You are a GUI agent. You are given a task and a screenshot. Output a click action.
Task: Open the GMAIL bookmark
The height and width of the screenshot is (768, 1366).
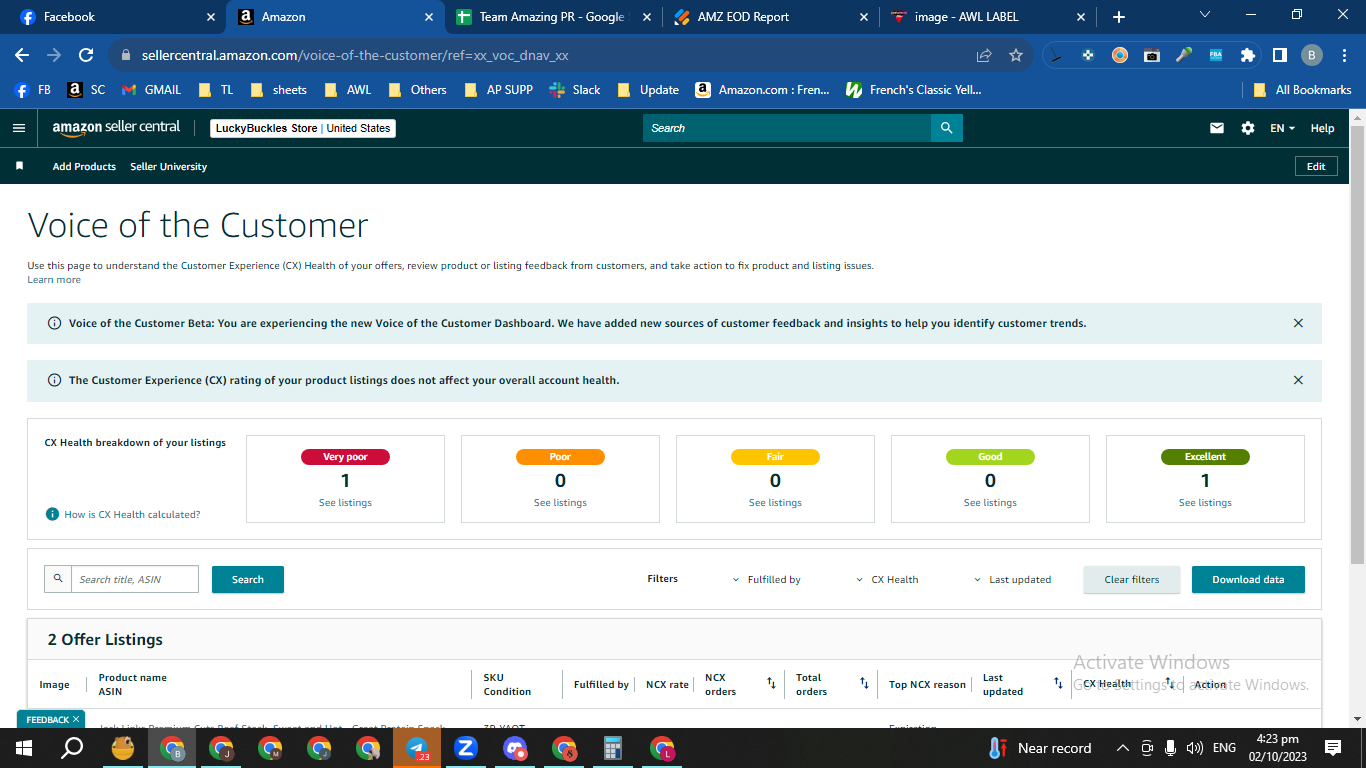151,90
